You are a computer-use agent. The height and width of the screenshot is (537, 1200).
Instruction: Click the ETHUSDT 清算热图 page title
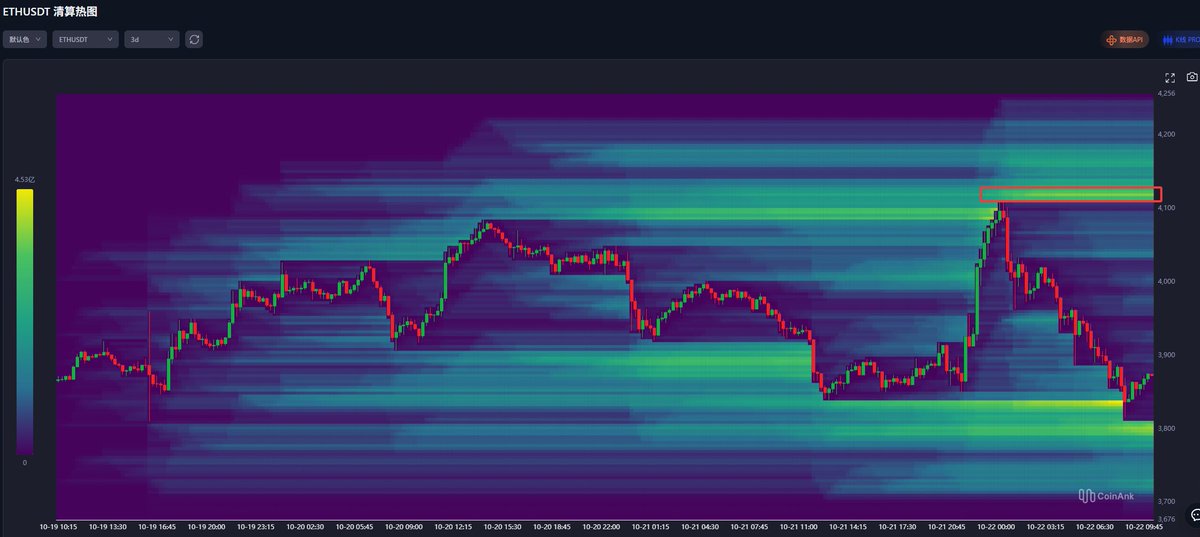(x=49, y=11)
